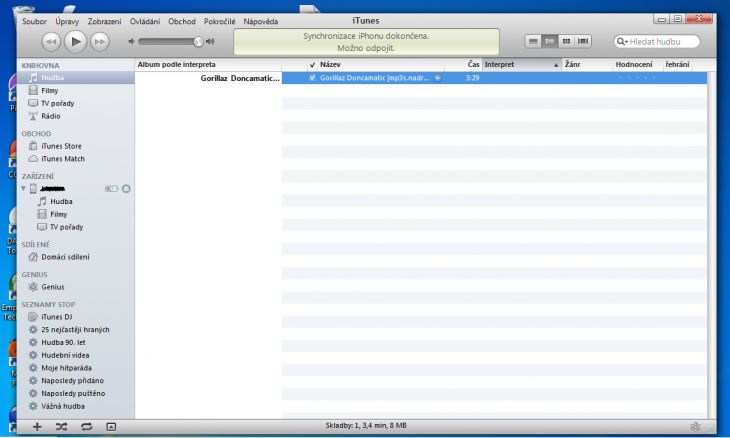Sort by Hodnocení column header

637,65
